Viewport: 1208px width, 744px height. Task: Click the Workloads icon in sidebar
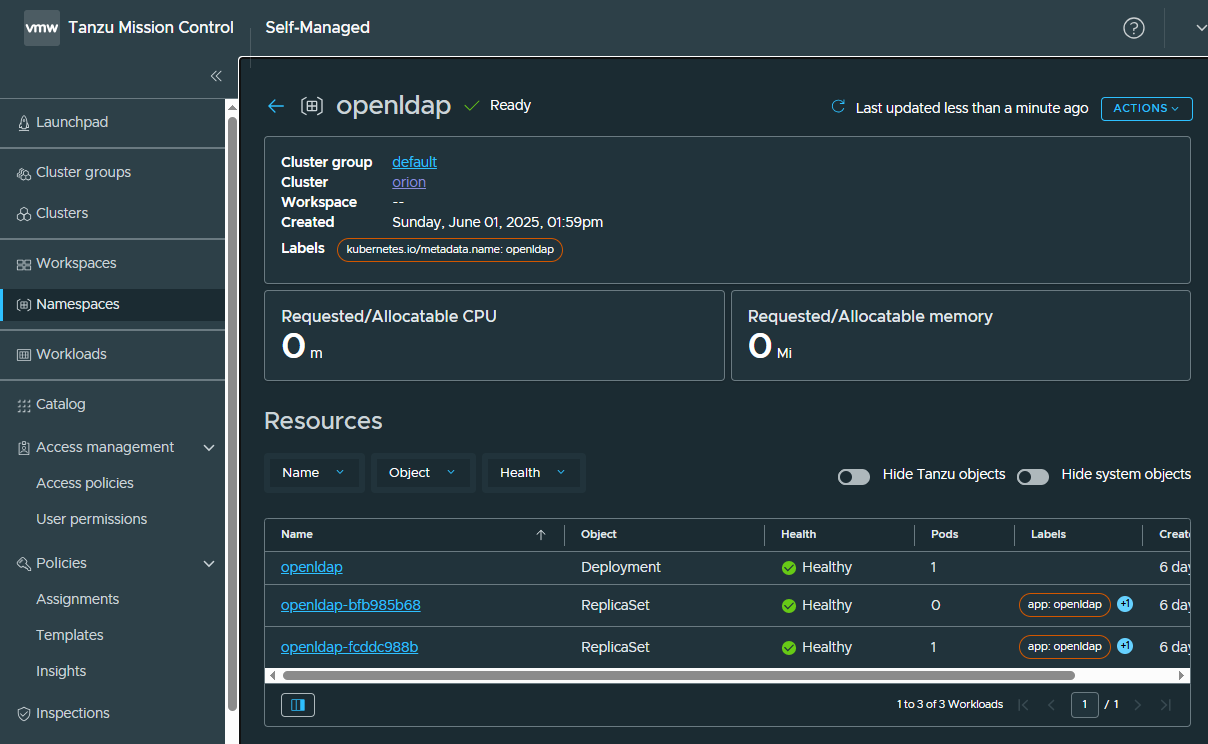click(x=24, y=355)
